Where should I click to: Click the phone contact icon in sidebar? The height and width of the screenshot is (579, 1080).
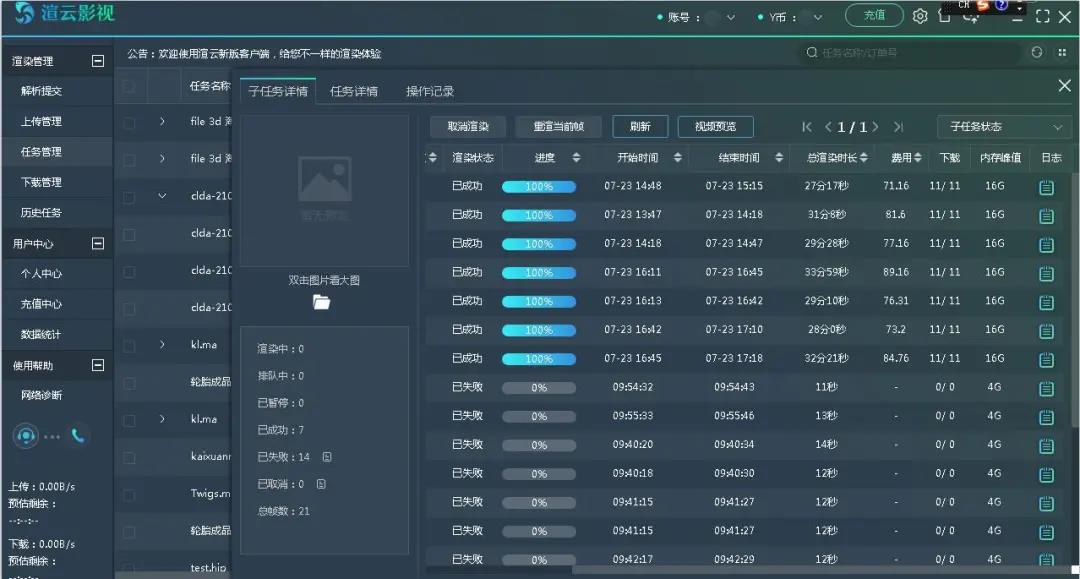78,435
